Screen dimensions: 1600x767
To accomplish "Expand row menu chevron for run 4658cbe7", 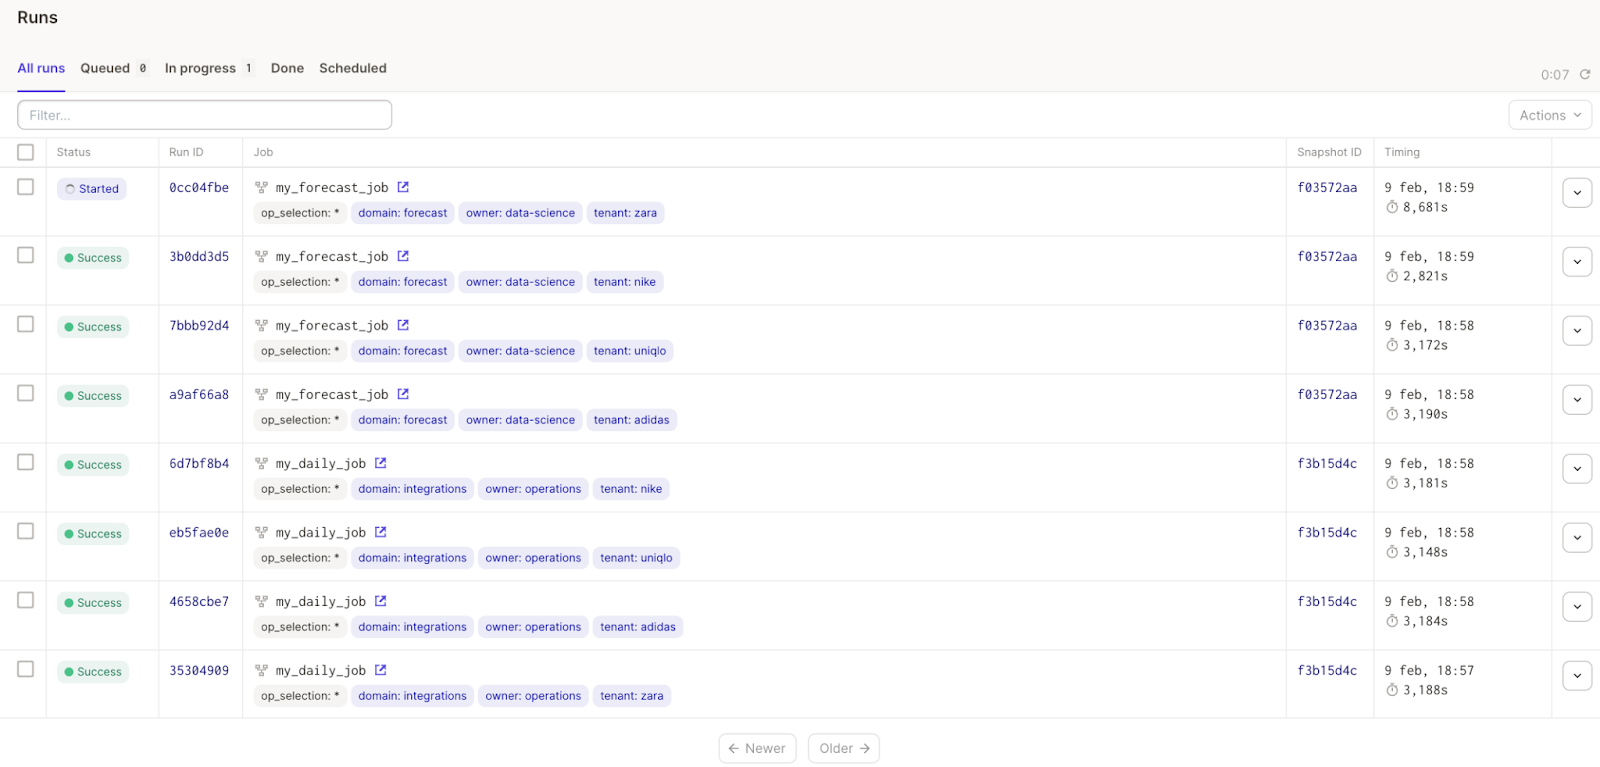I will coord(1577,607).
